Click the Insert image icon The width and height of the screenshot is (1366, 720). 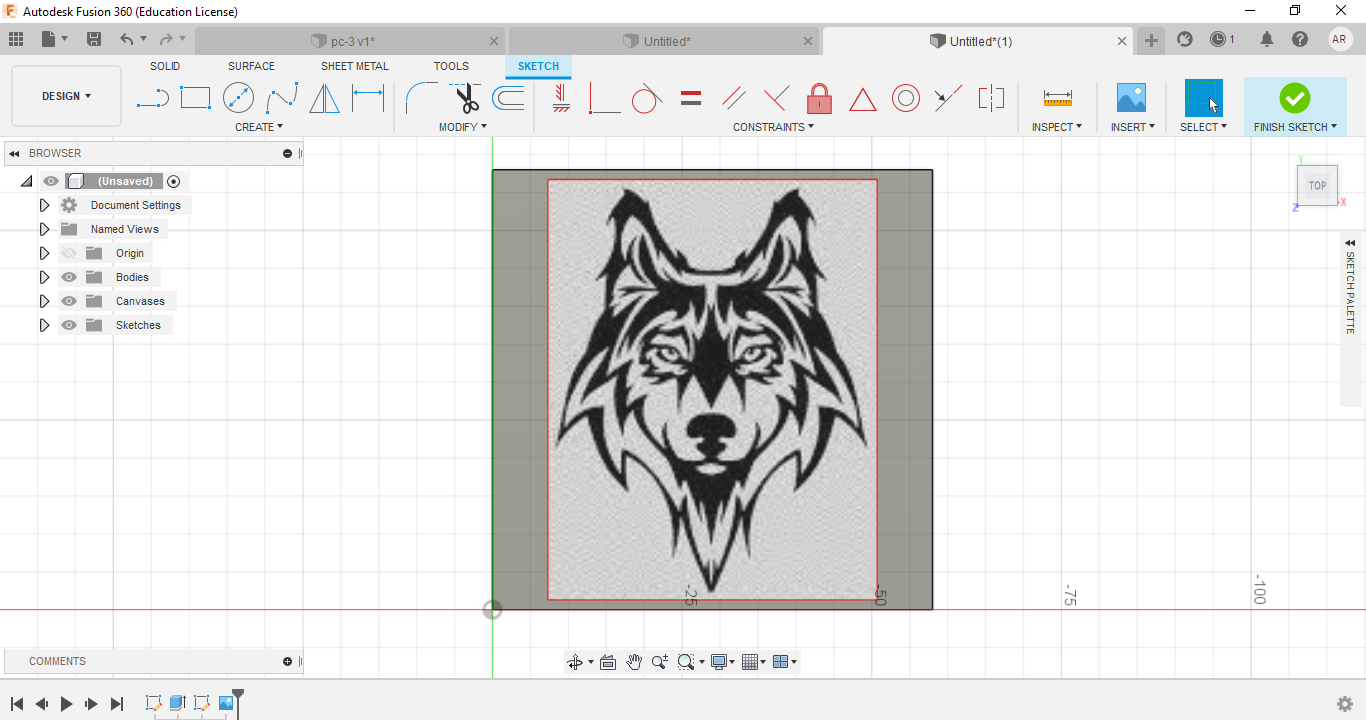click(x=1131, y=98)
